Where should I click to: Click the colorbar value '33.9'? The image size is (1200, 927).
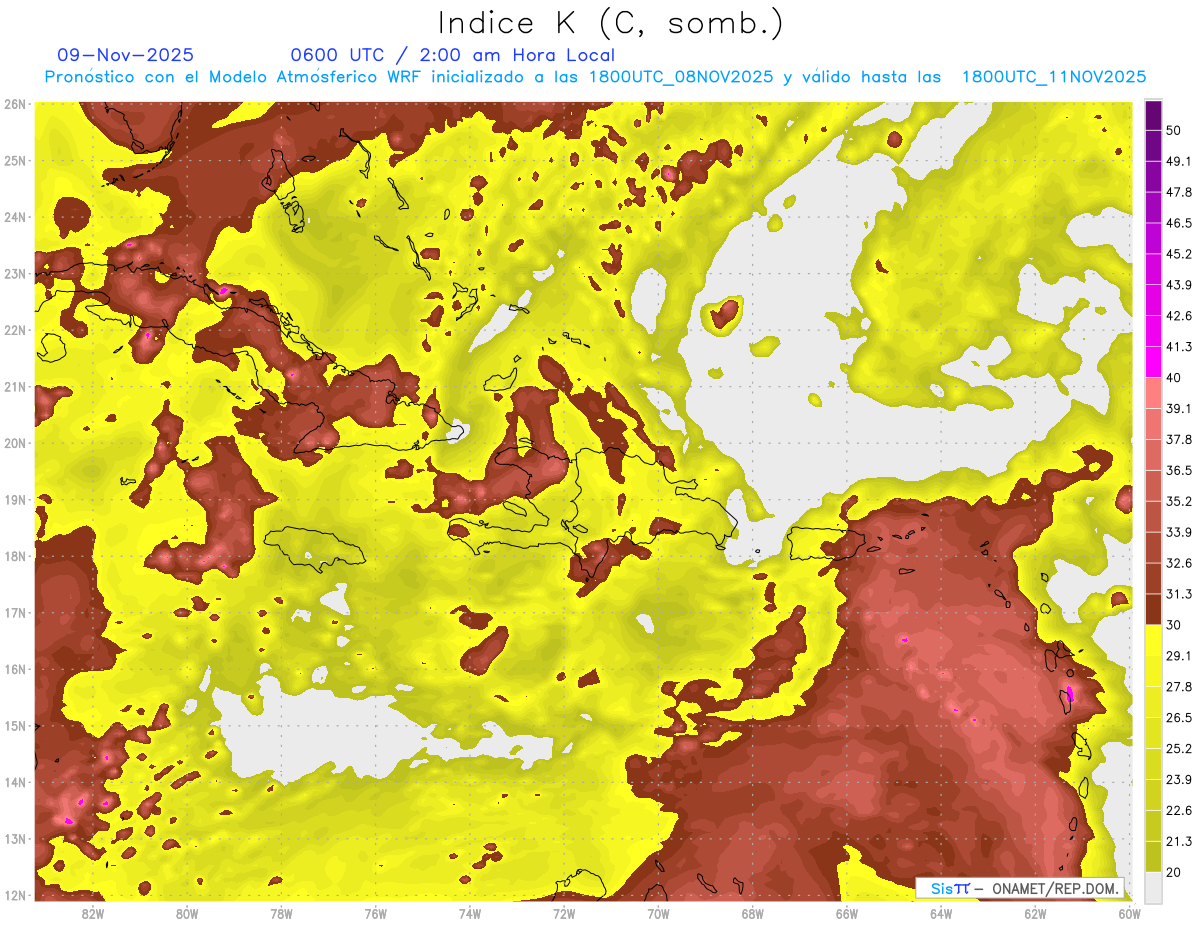1179,532
